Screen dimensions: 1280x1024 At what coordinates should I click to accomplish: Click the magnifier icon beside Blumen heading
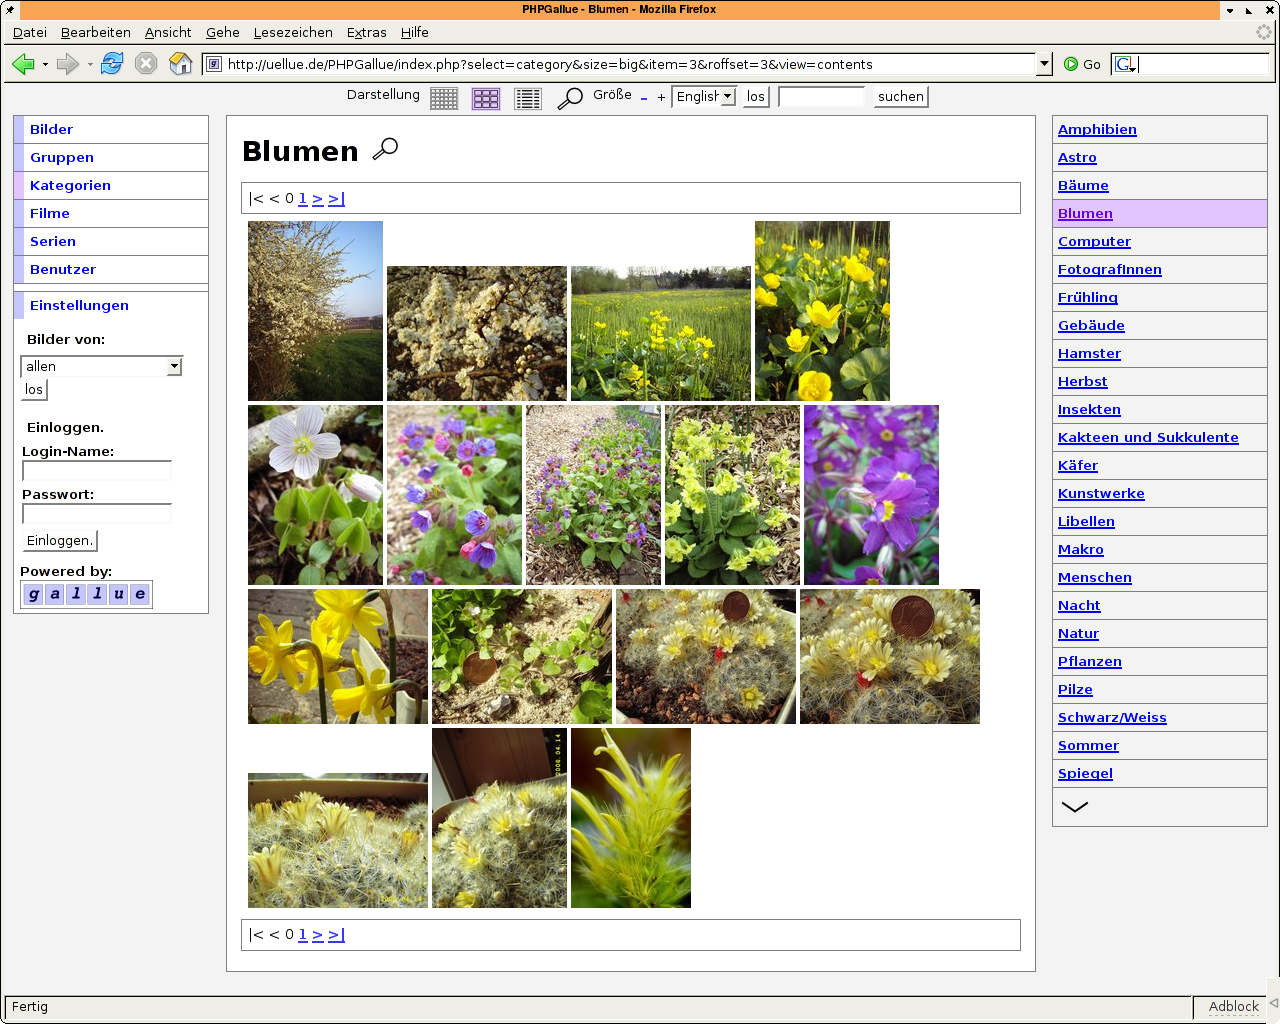click(x=385, y=149)
